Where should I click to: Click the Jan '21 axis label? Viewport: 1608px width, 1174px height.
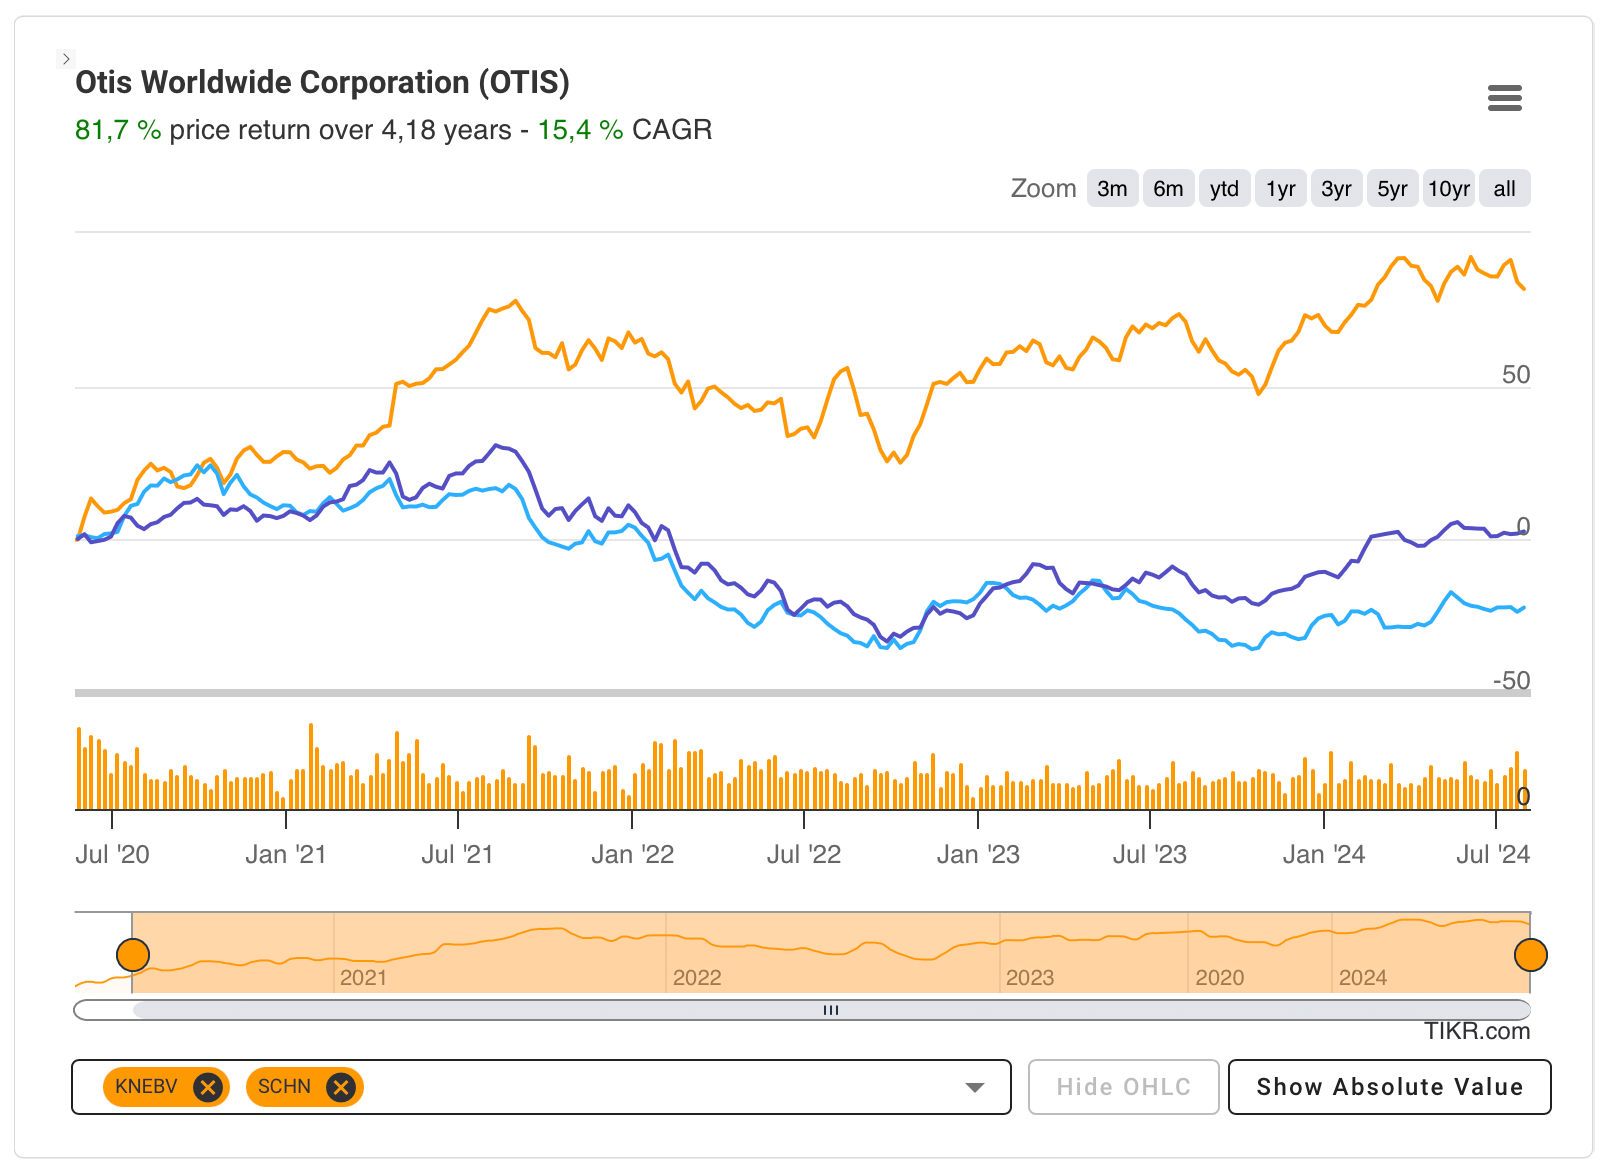286,855
